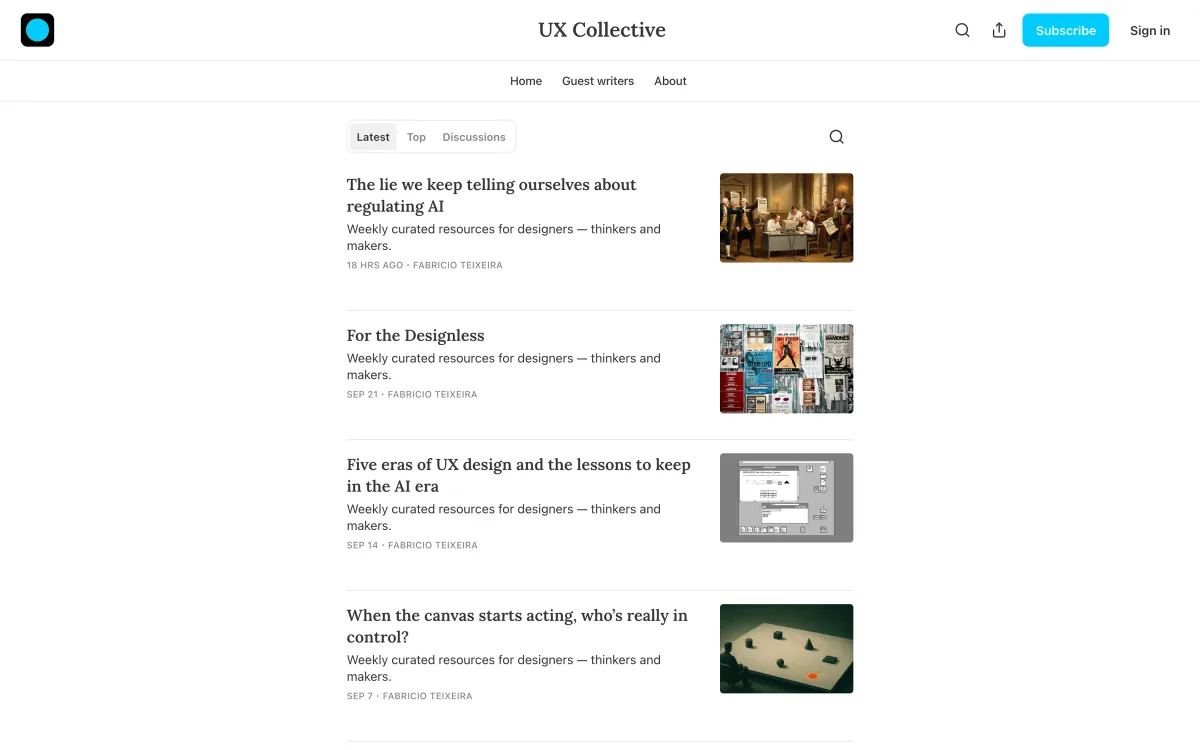
Task: Click the painting thumbnail of the AI regulation post
Action: coord(786,218)
